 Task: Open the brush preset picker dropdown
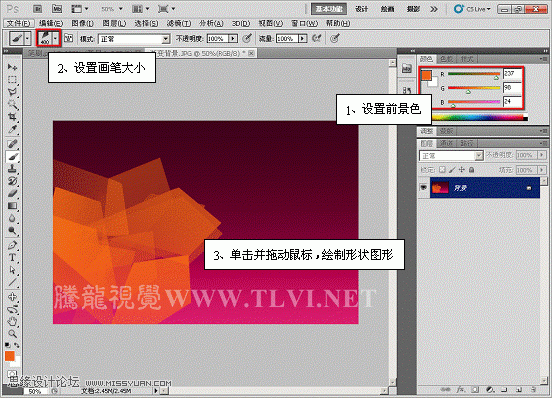(55, 38)
